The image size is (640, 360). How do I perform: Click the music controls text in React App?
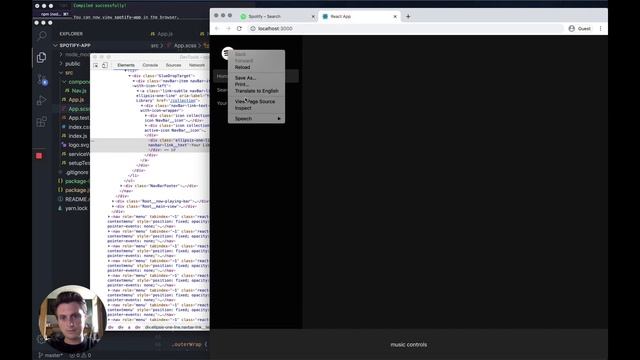point(409,344)
